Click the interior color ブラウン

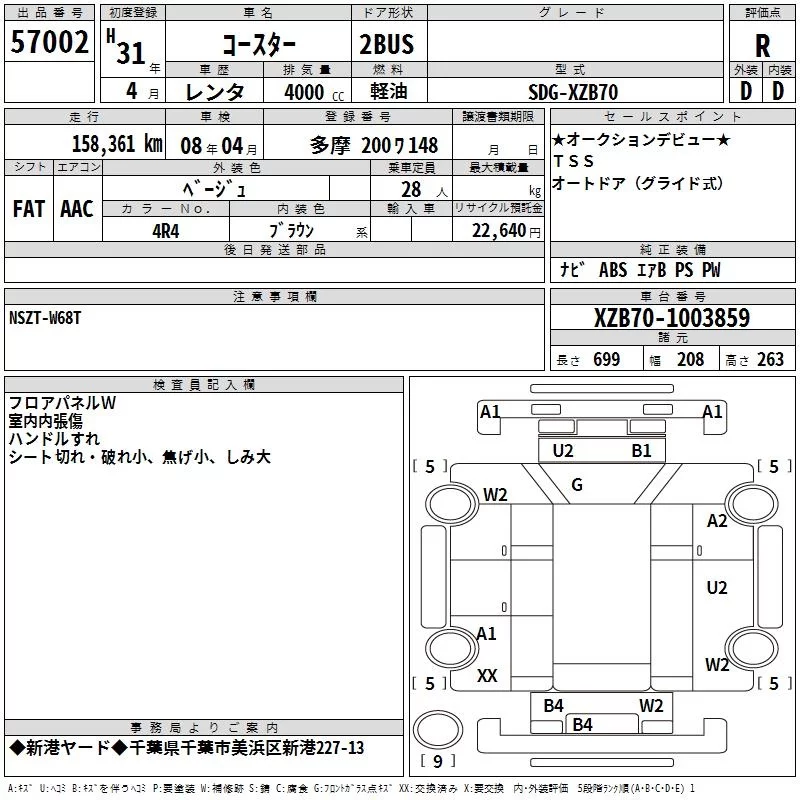tap(291, 231)
